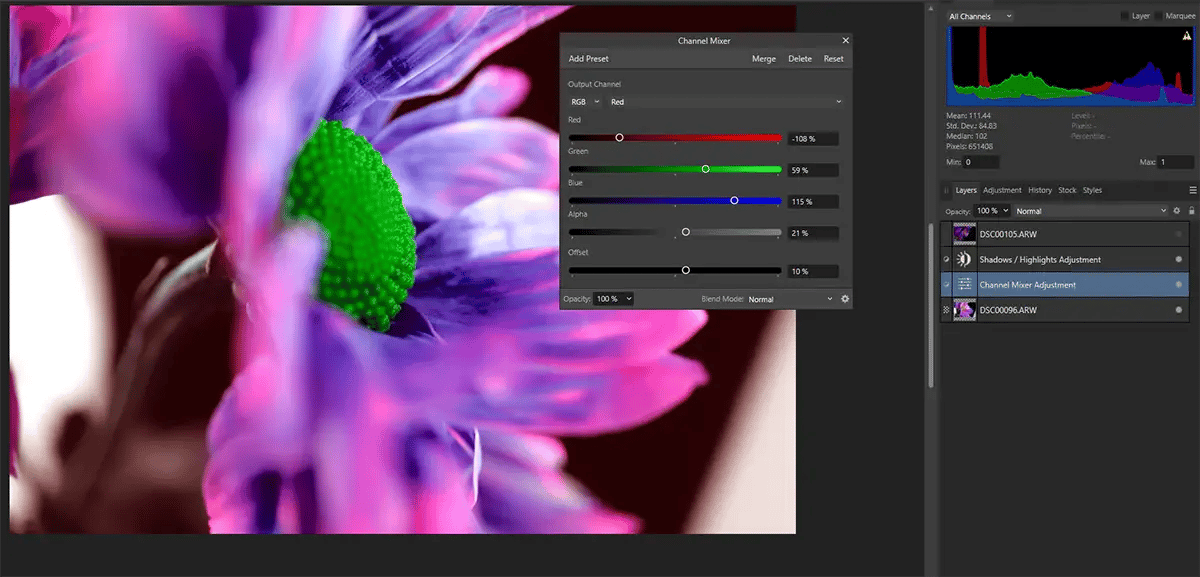Click the histogram Min input field

coord(982,162)
